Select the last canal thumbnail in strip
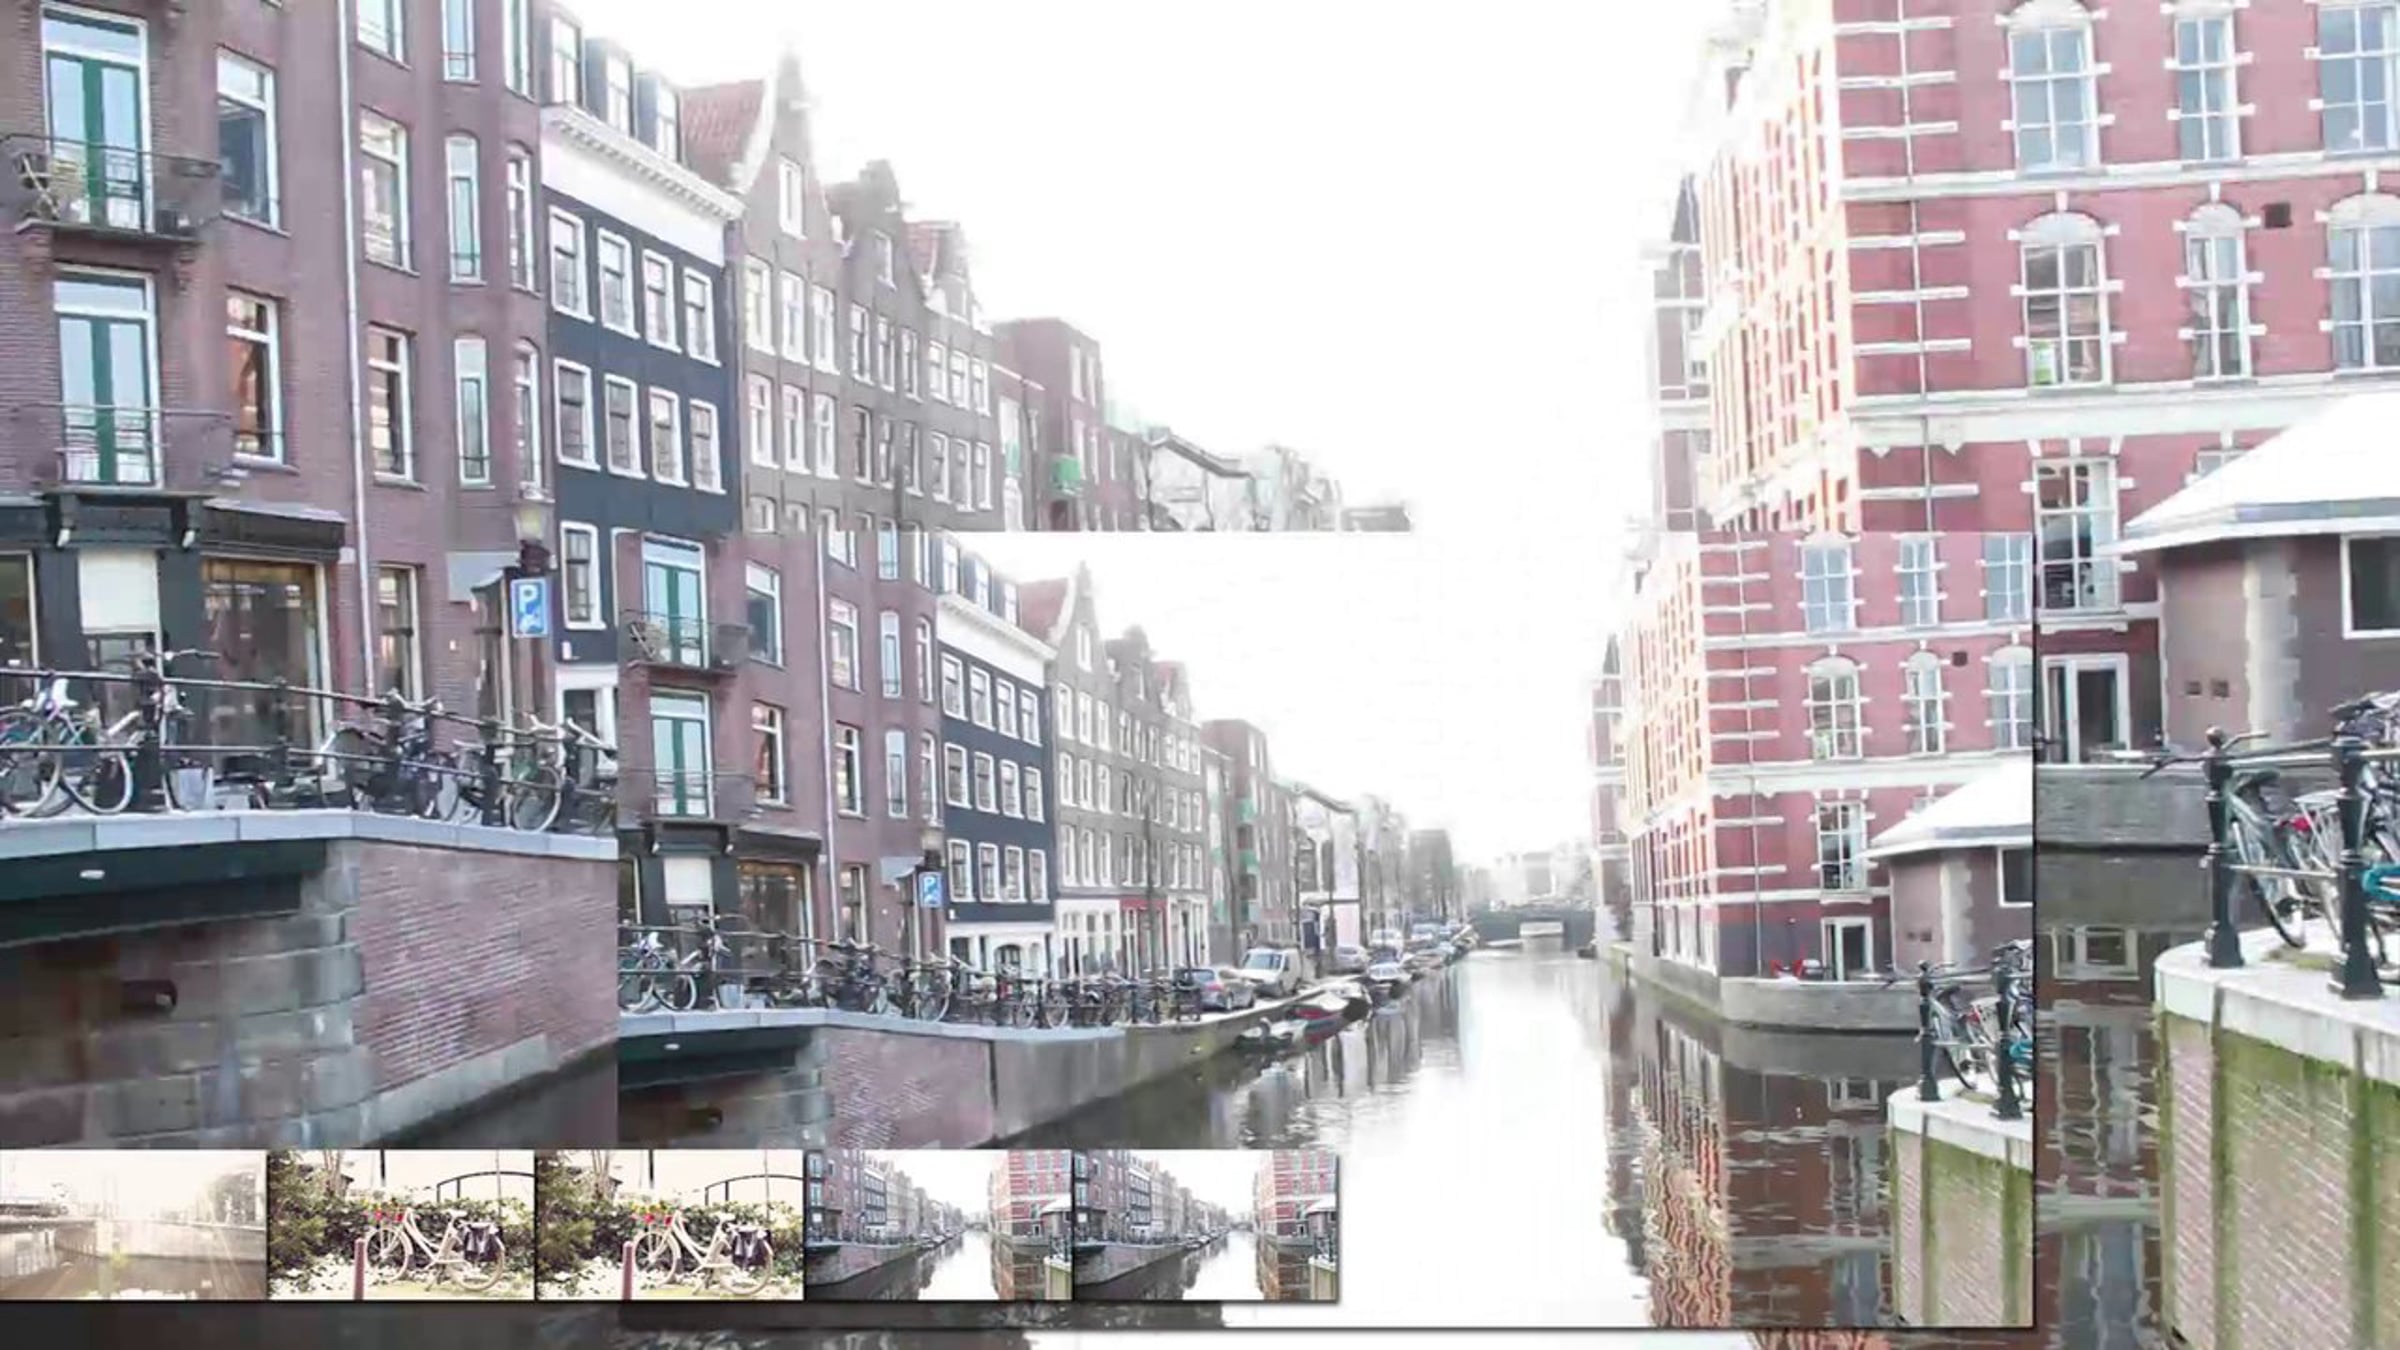 pyautogui.click(x=1205, y=1224)
